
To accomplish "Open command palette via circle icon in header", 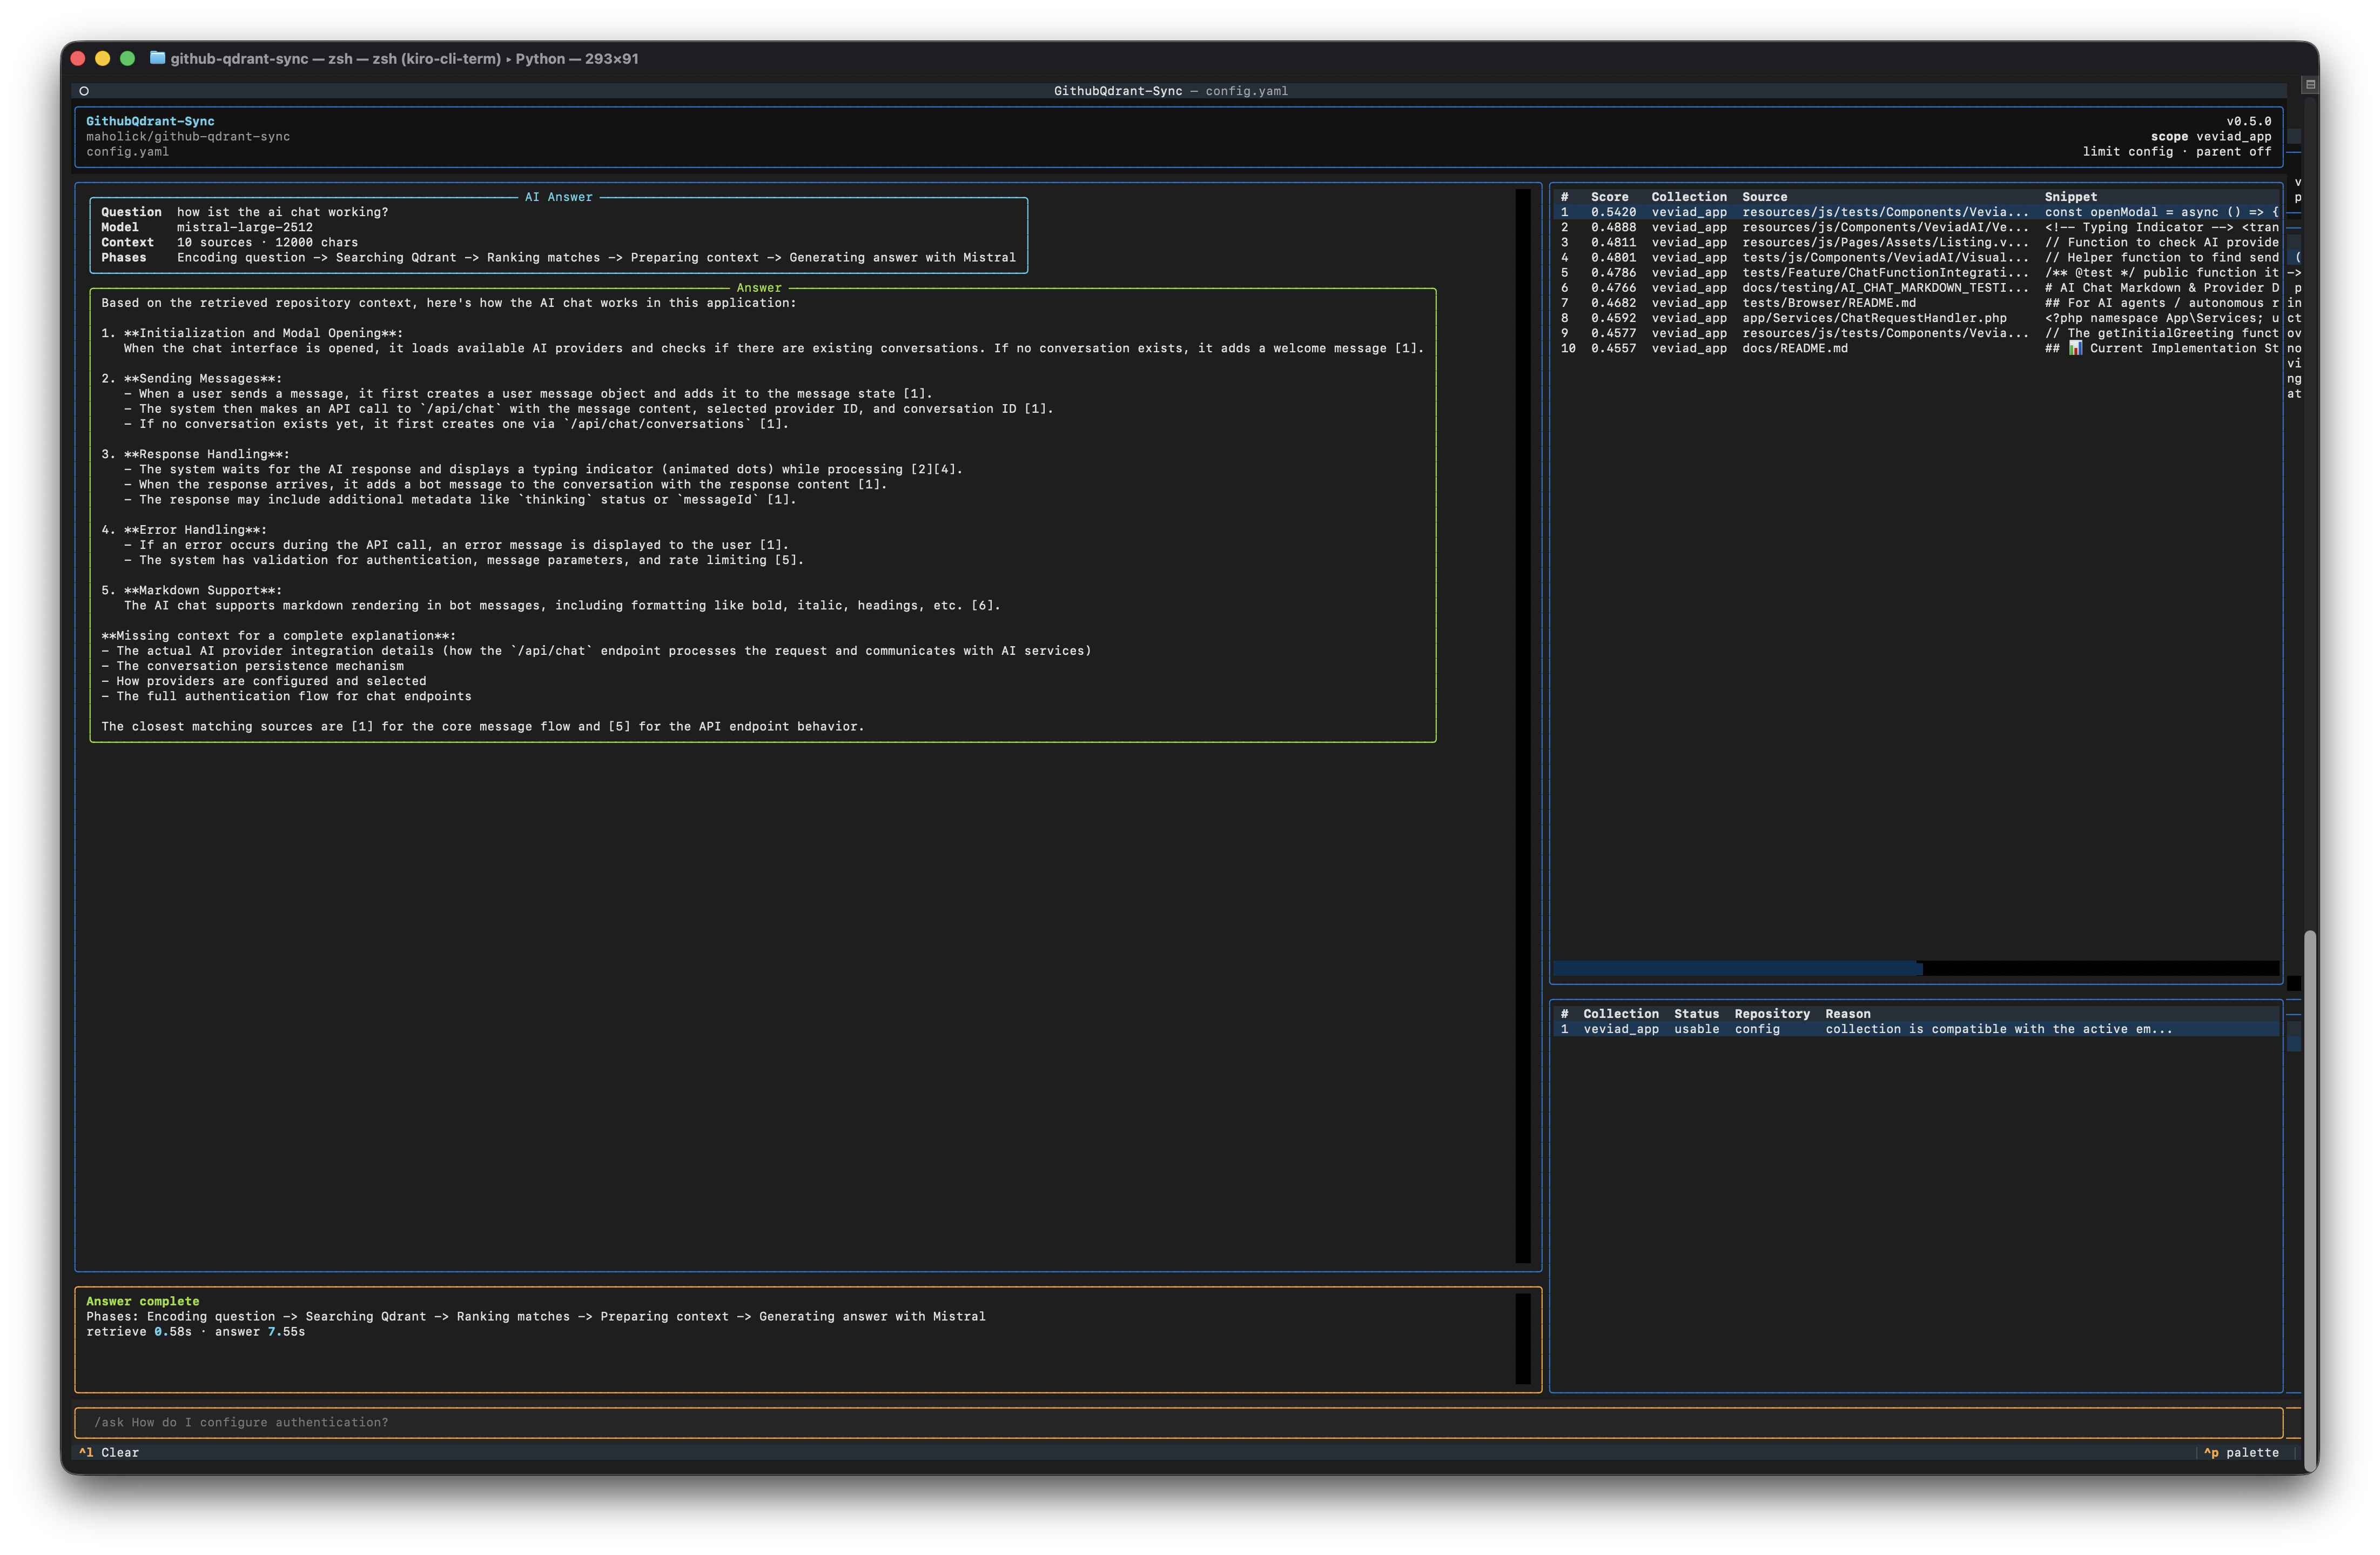I will point(84,91).
